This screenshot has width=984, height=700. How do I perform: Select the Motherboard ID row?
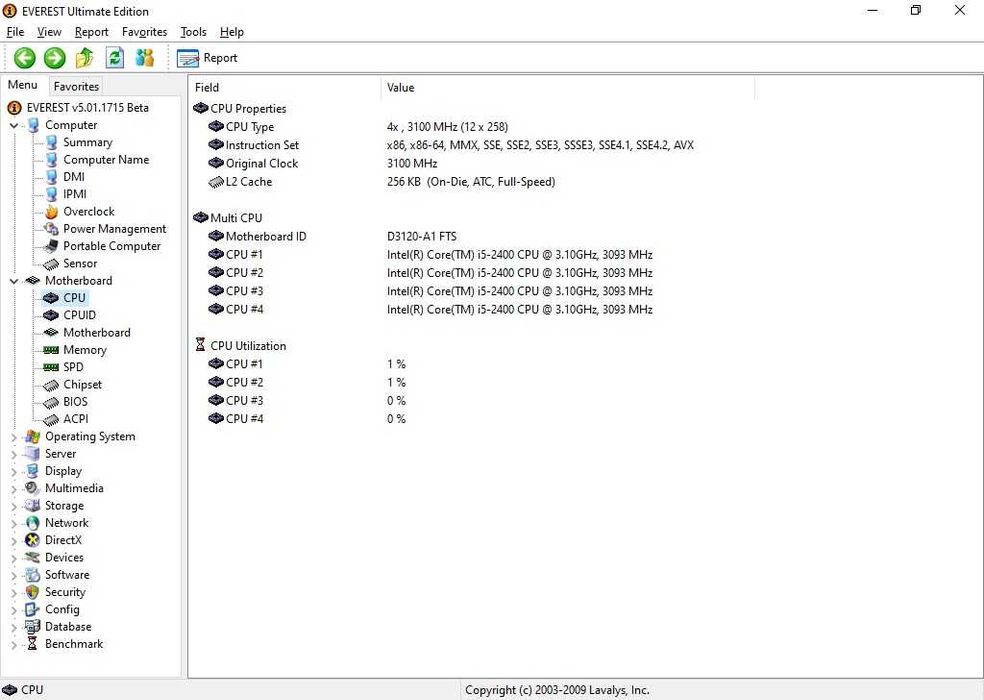pyautogui.click(x=471, y=236)
